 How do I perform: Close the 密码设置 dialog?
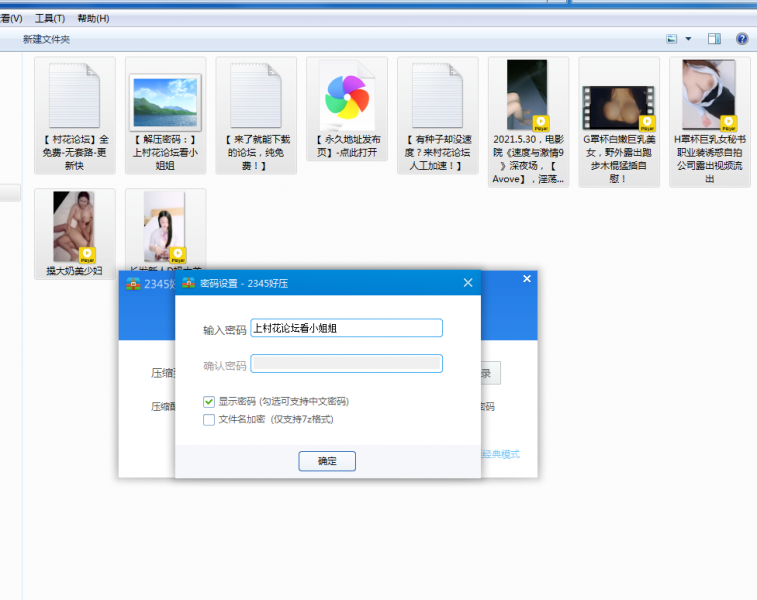(467, 283)
